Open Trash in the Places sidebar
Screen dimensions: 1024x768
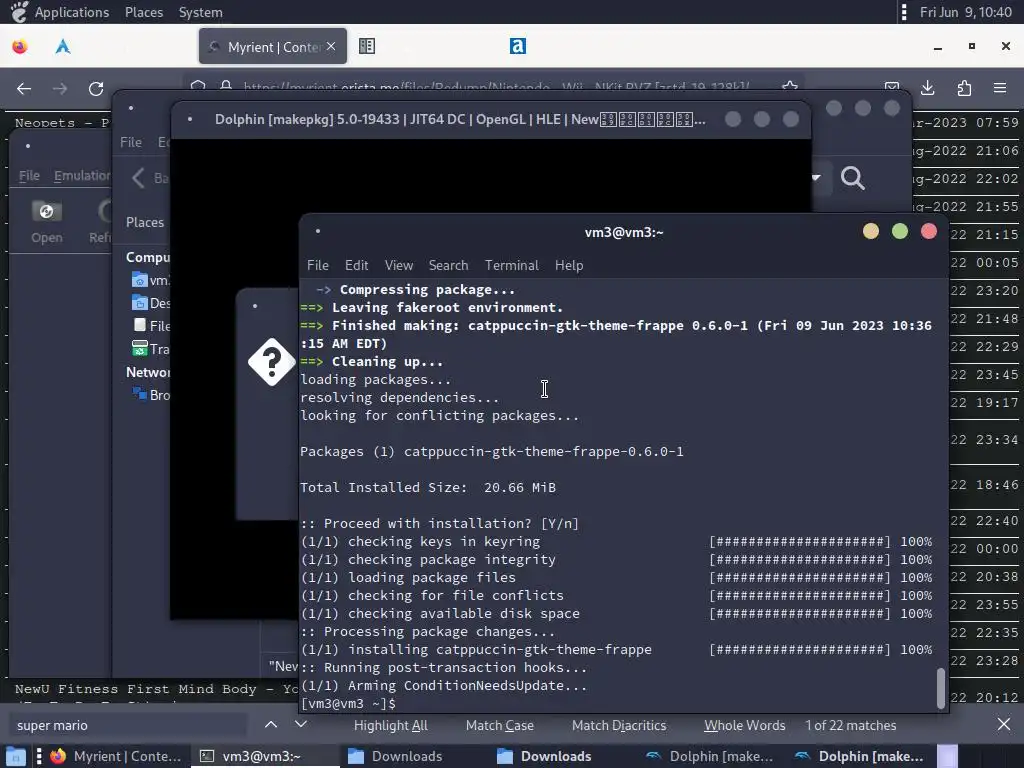tap(151, 349)
